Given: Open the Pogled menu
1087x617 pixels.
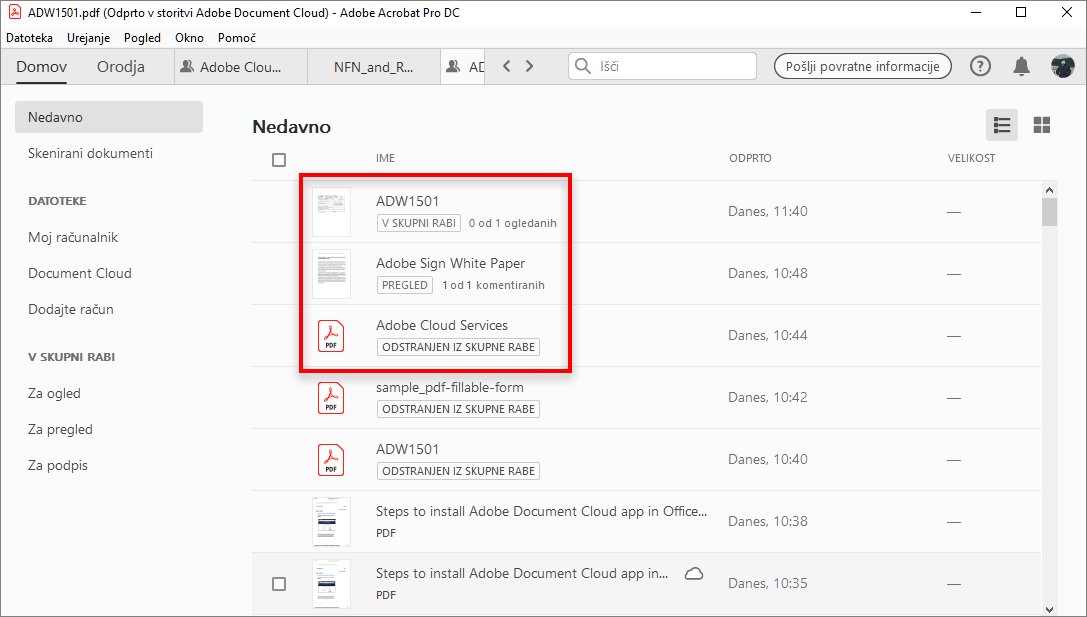Looking at the screenshot, I should pyautogui.click(x=142, y=37).
